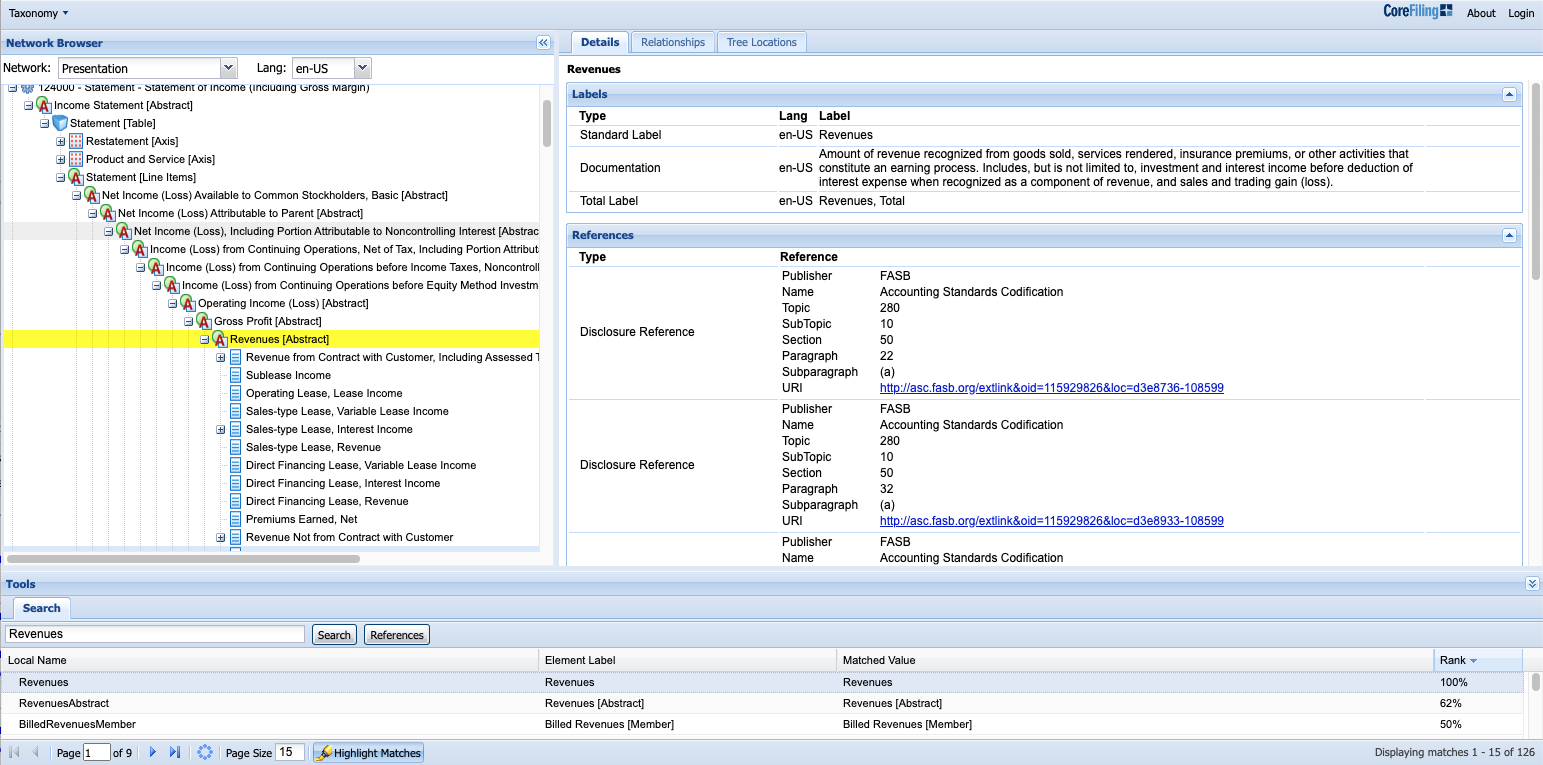Open the Taxonomy menu
The width and height of the screenshot is (1543, 765).
[33, 13]
